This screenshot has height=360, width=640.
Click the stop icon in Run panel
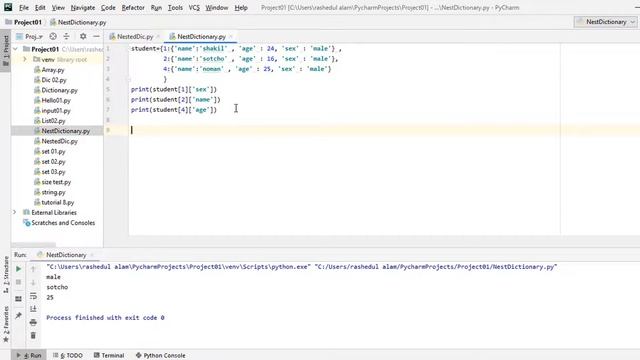coord(18,282)
